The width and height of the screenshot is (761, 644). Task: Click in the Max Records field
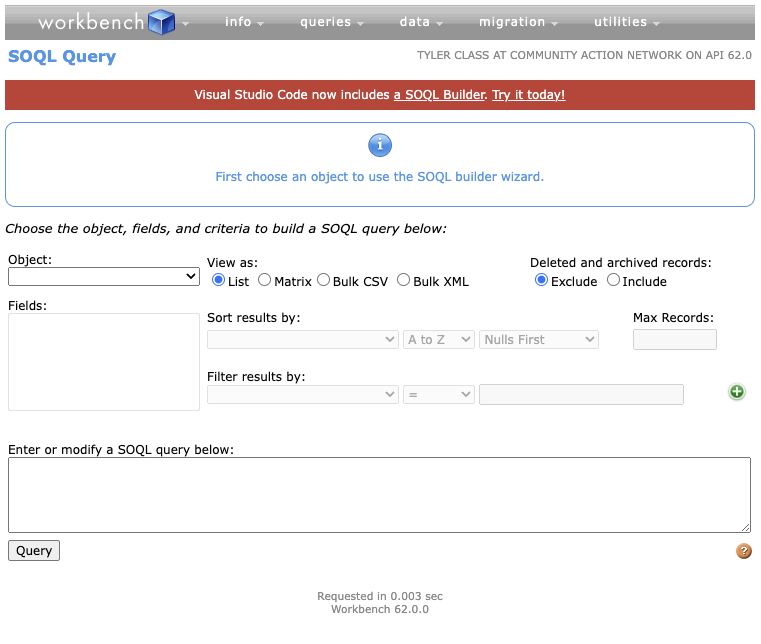[x=675, y=340]
